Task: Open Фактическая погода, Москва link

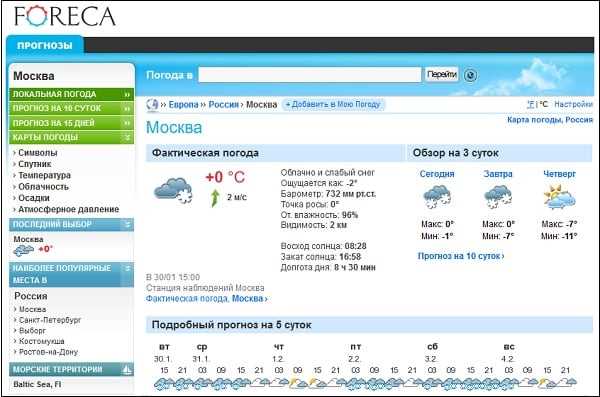Action: 207,299
